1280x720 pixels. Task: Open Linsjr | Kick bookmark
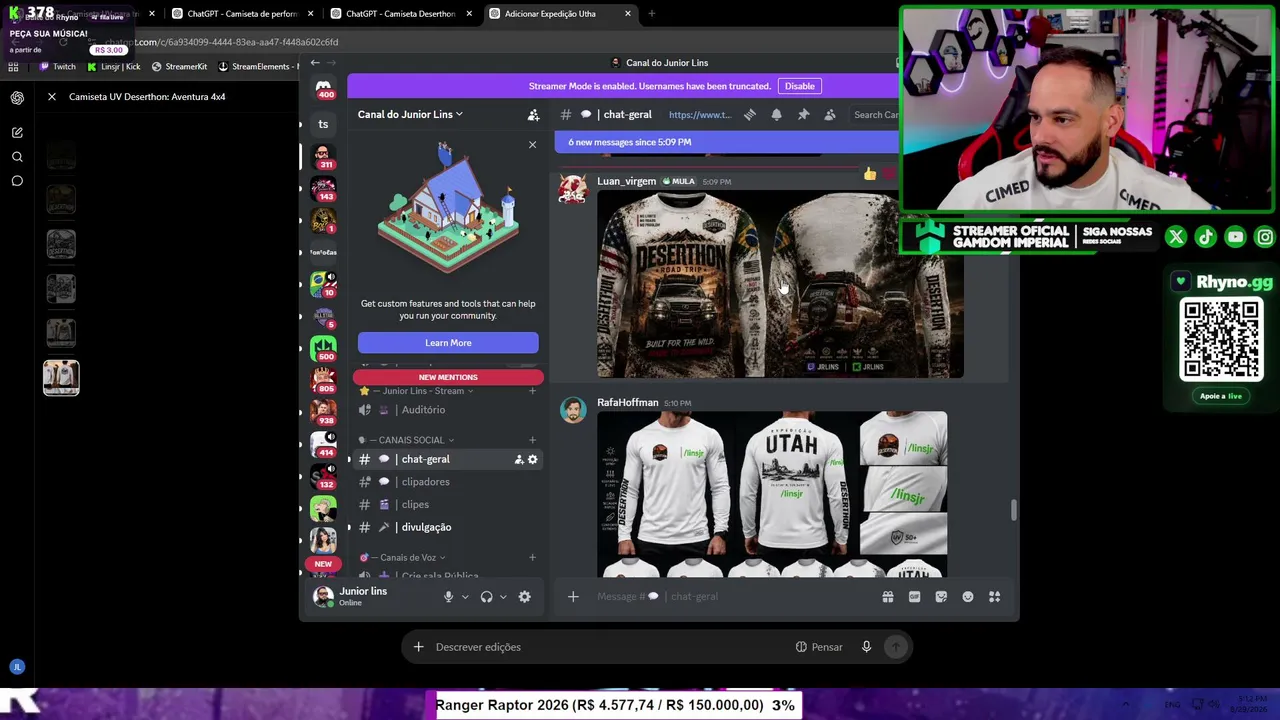pyautogui.click(x=114, y=67)
